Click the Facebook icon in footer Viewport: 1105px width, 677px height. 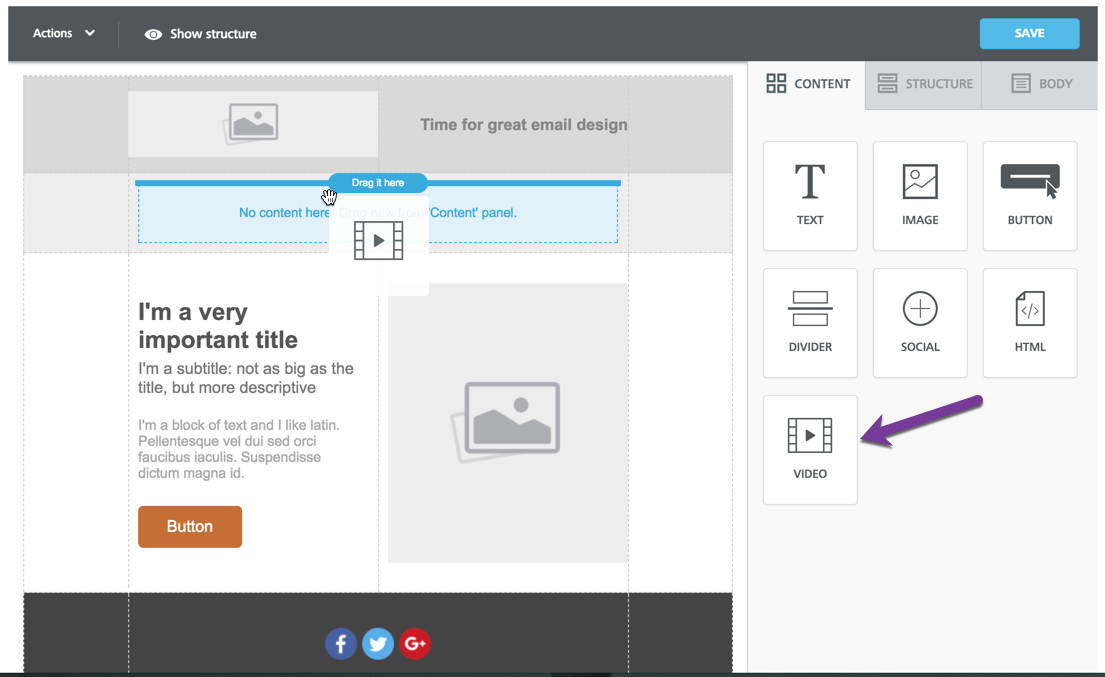pyautogui.click(x=340, y=644)
